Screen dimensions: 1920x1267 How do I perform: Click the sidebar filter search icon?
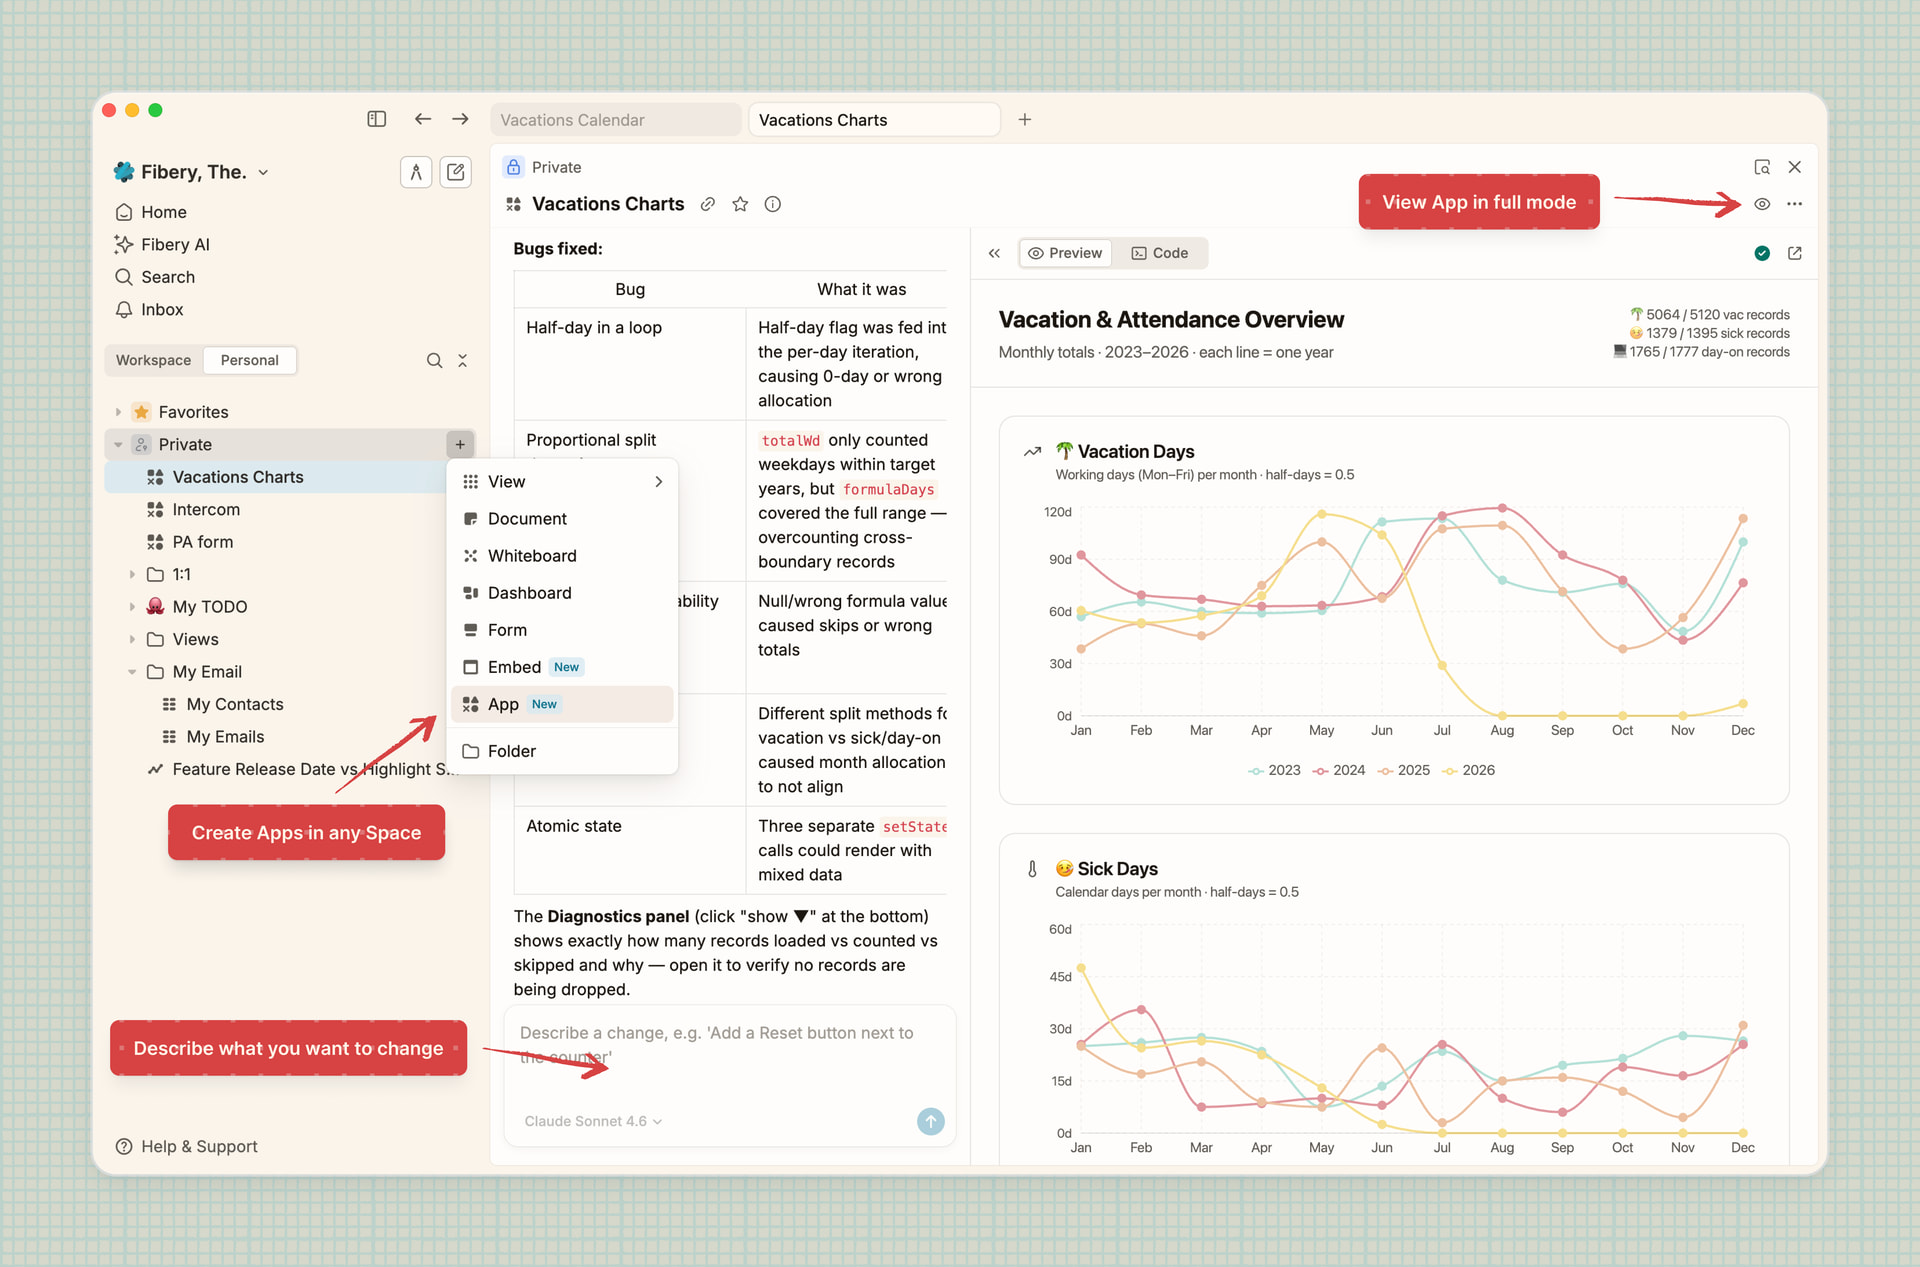(434, 360)
